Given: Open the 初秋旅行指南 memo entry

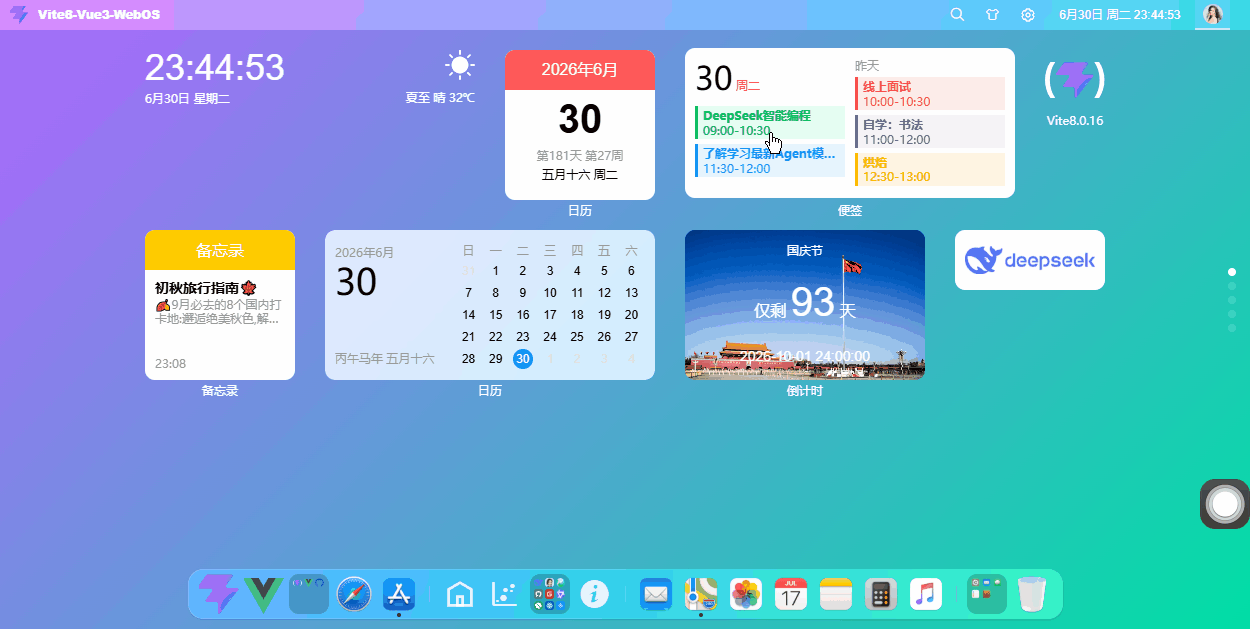Looking at the screenshot, I should pos(220,303).
